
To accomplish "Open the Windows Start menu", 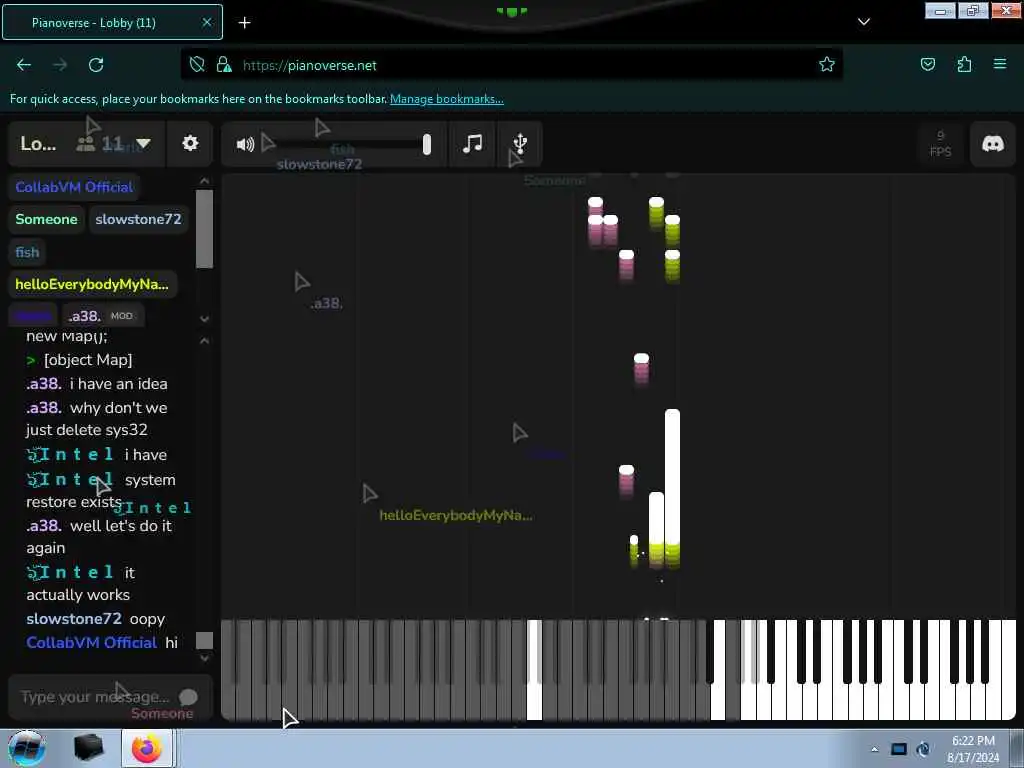I will 27,748.
